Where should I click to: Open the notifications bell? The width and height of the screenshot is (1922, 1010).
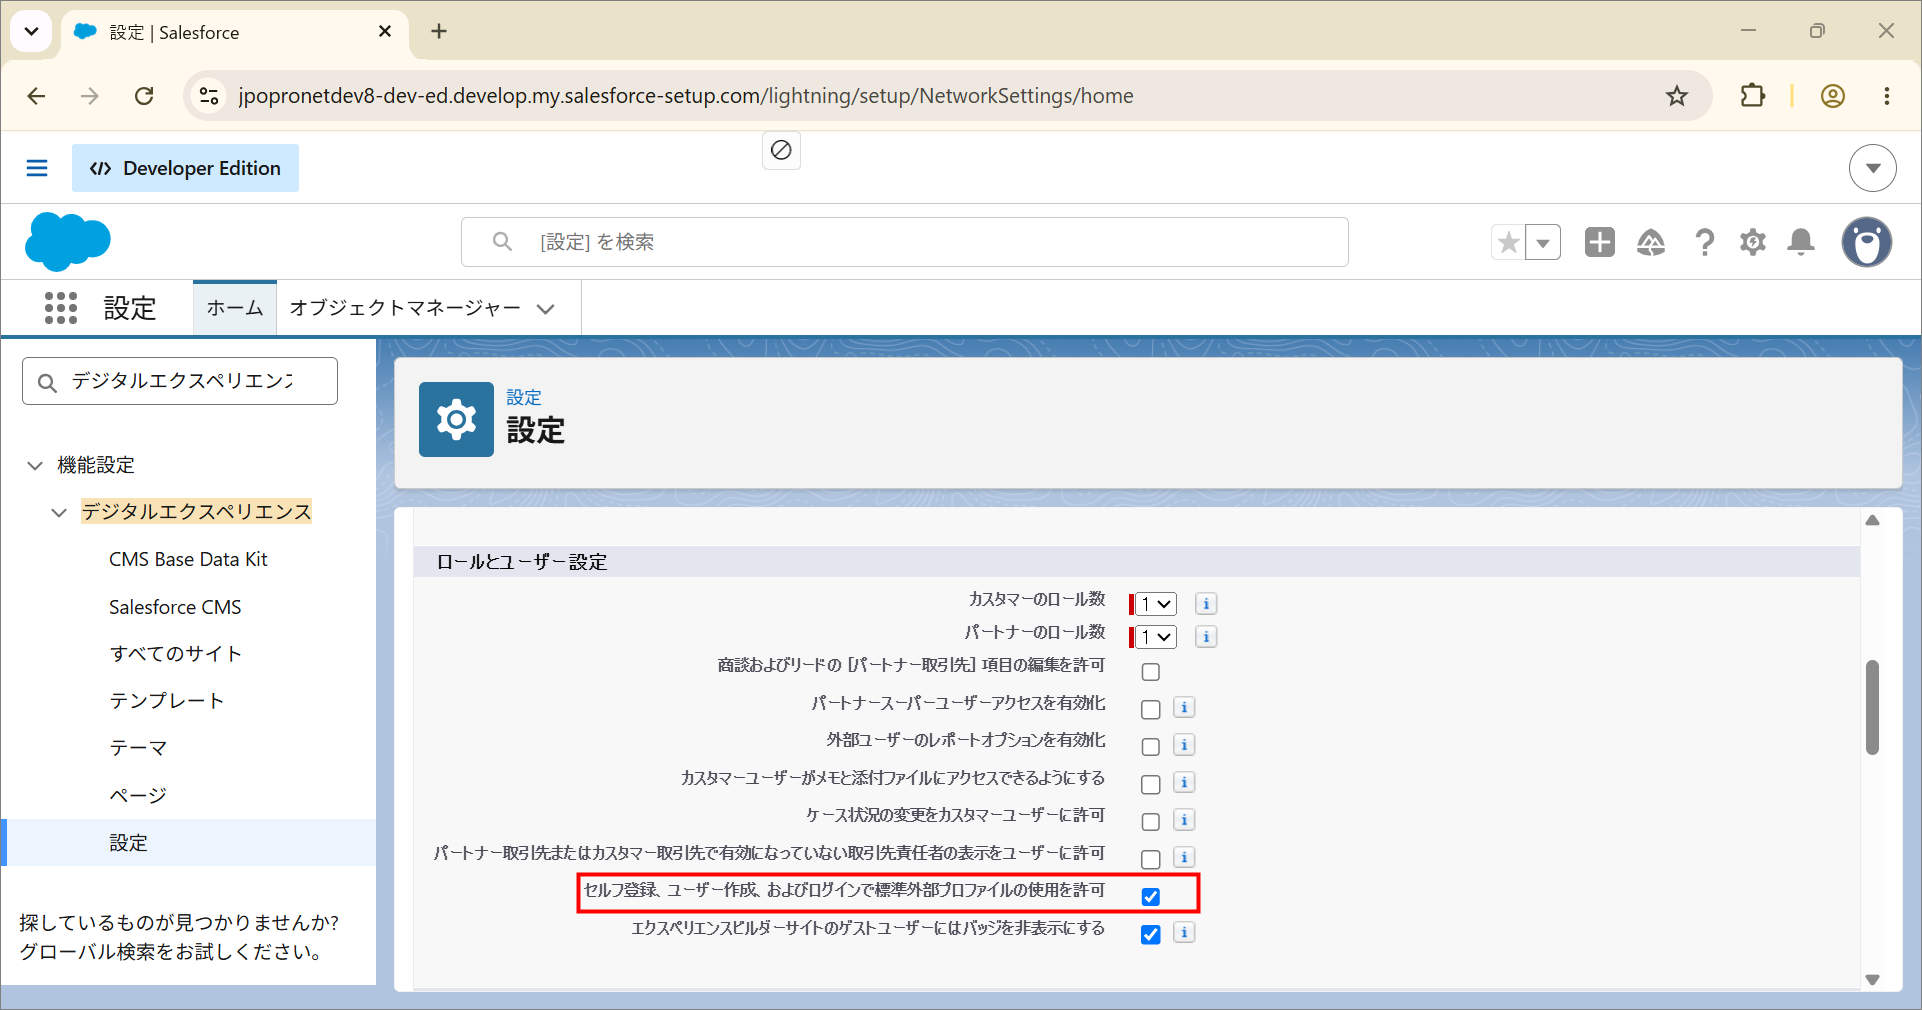point(1801,242)
